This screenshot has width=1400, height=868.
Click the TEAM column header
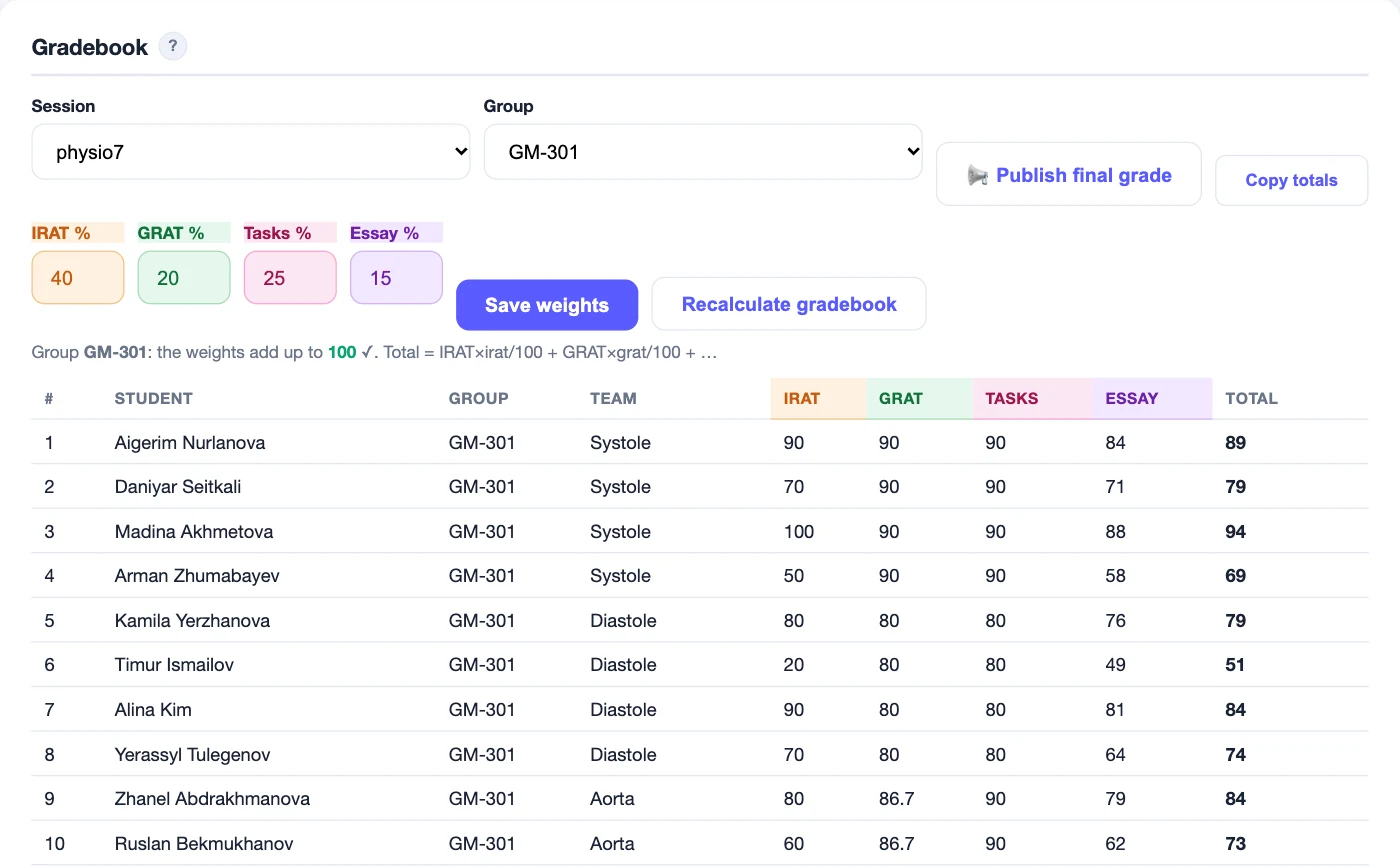pyautogui.click(x=613, y=398)
